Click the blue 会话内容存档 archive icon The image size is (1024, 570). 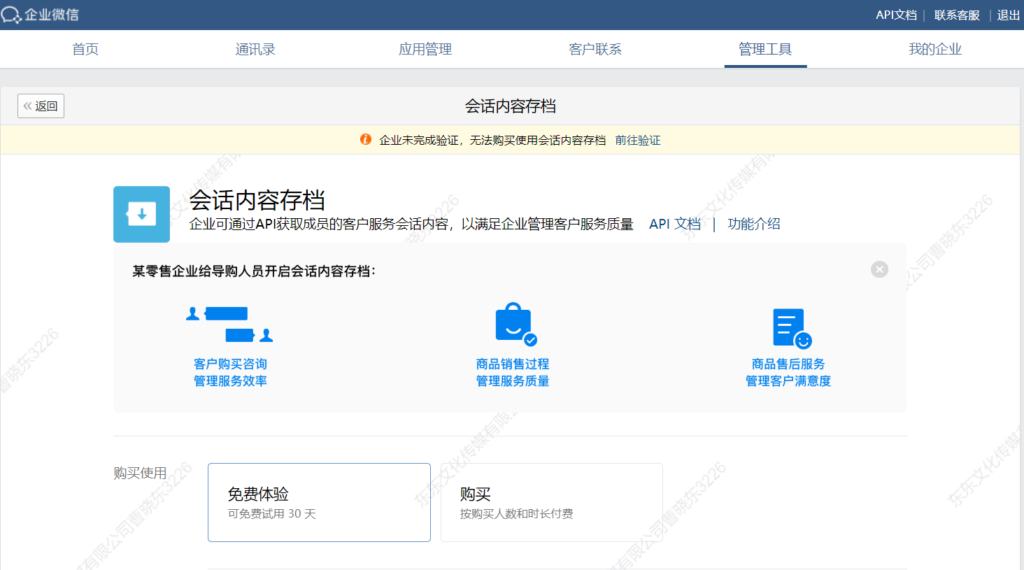[x=142, y=214]
